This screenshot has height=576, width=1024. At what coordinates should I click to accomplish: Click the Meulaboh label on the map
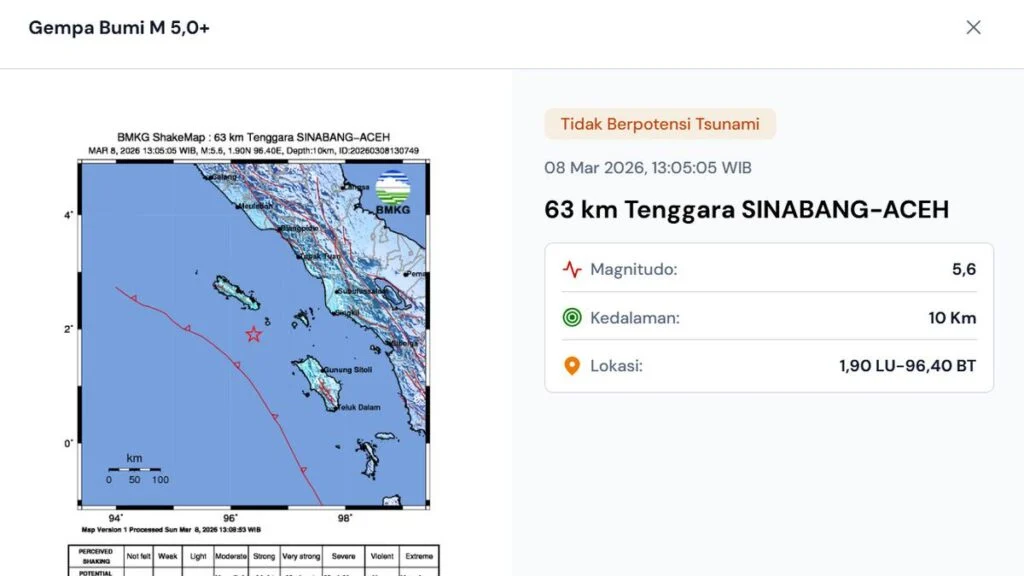256,206
